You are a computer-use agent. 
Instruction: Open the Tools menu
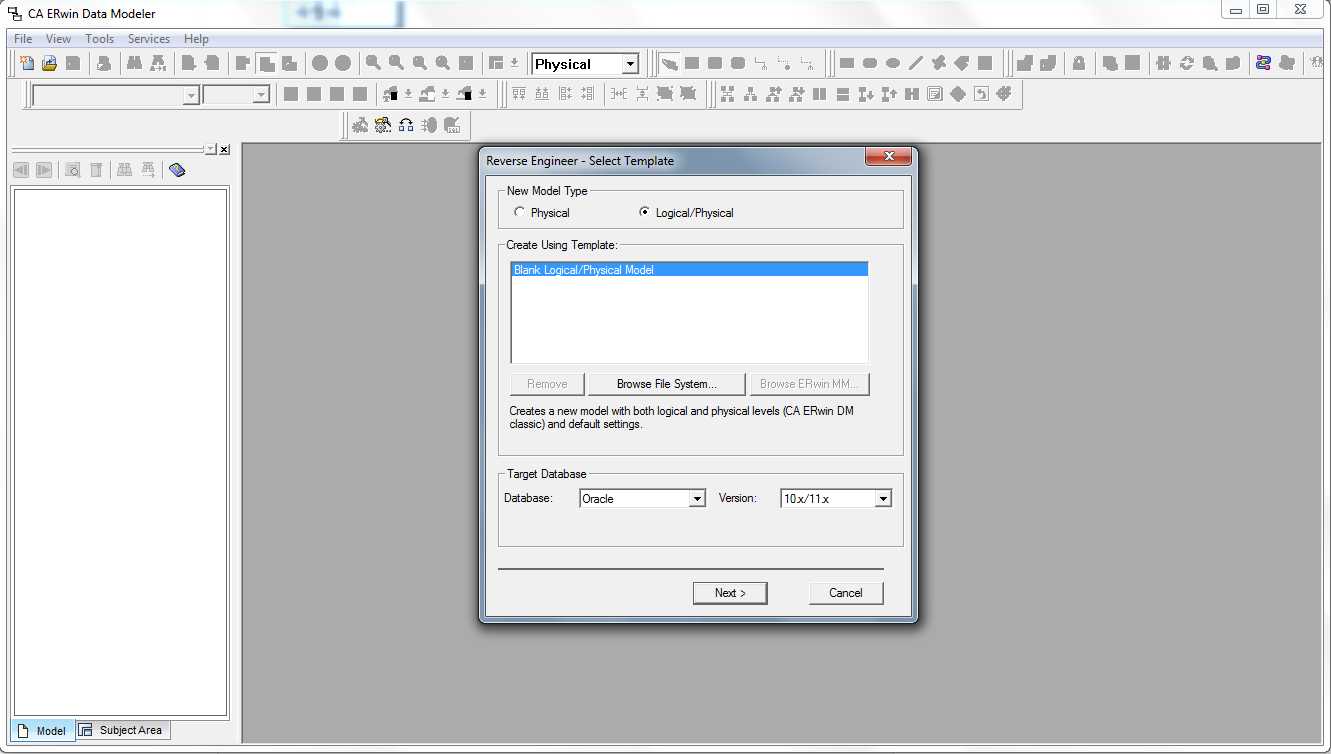point(100,39)
